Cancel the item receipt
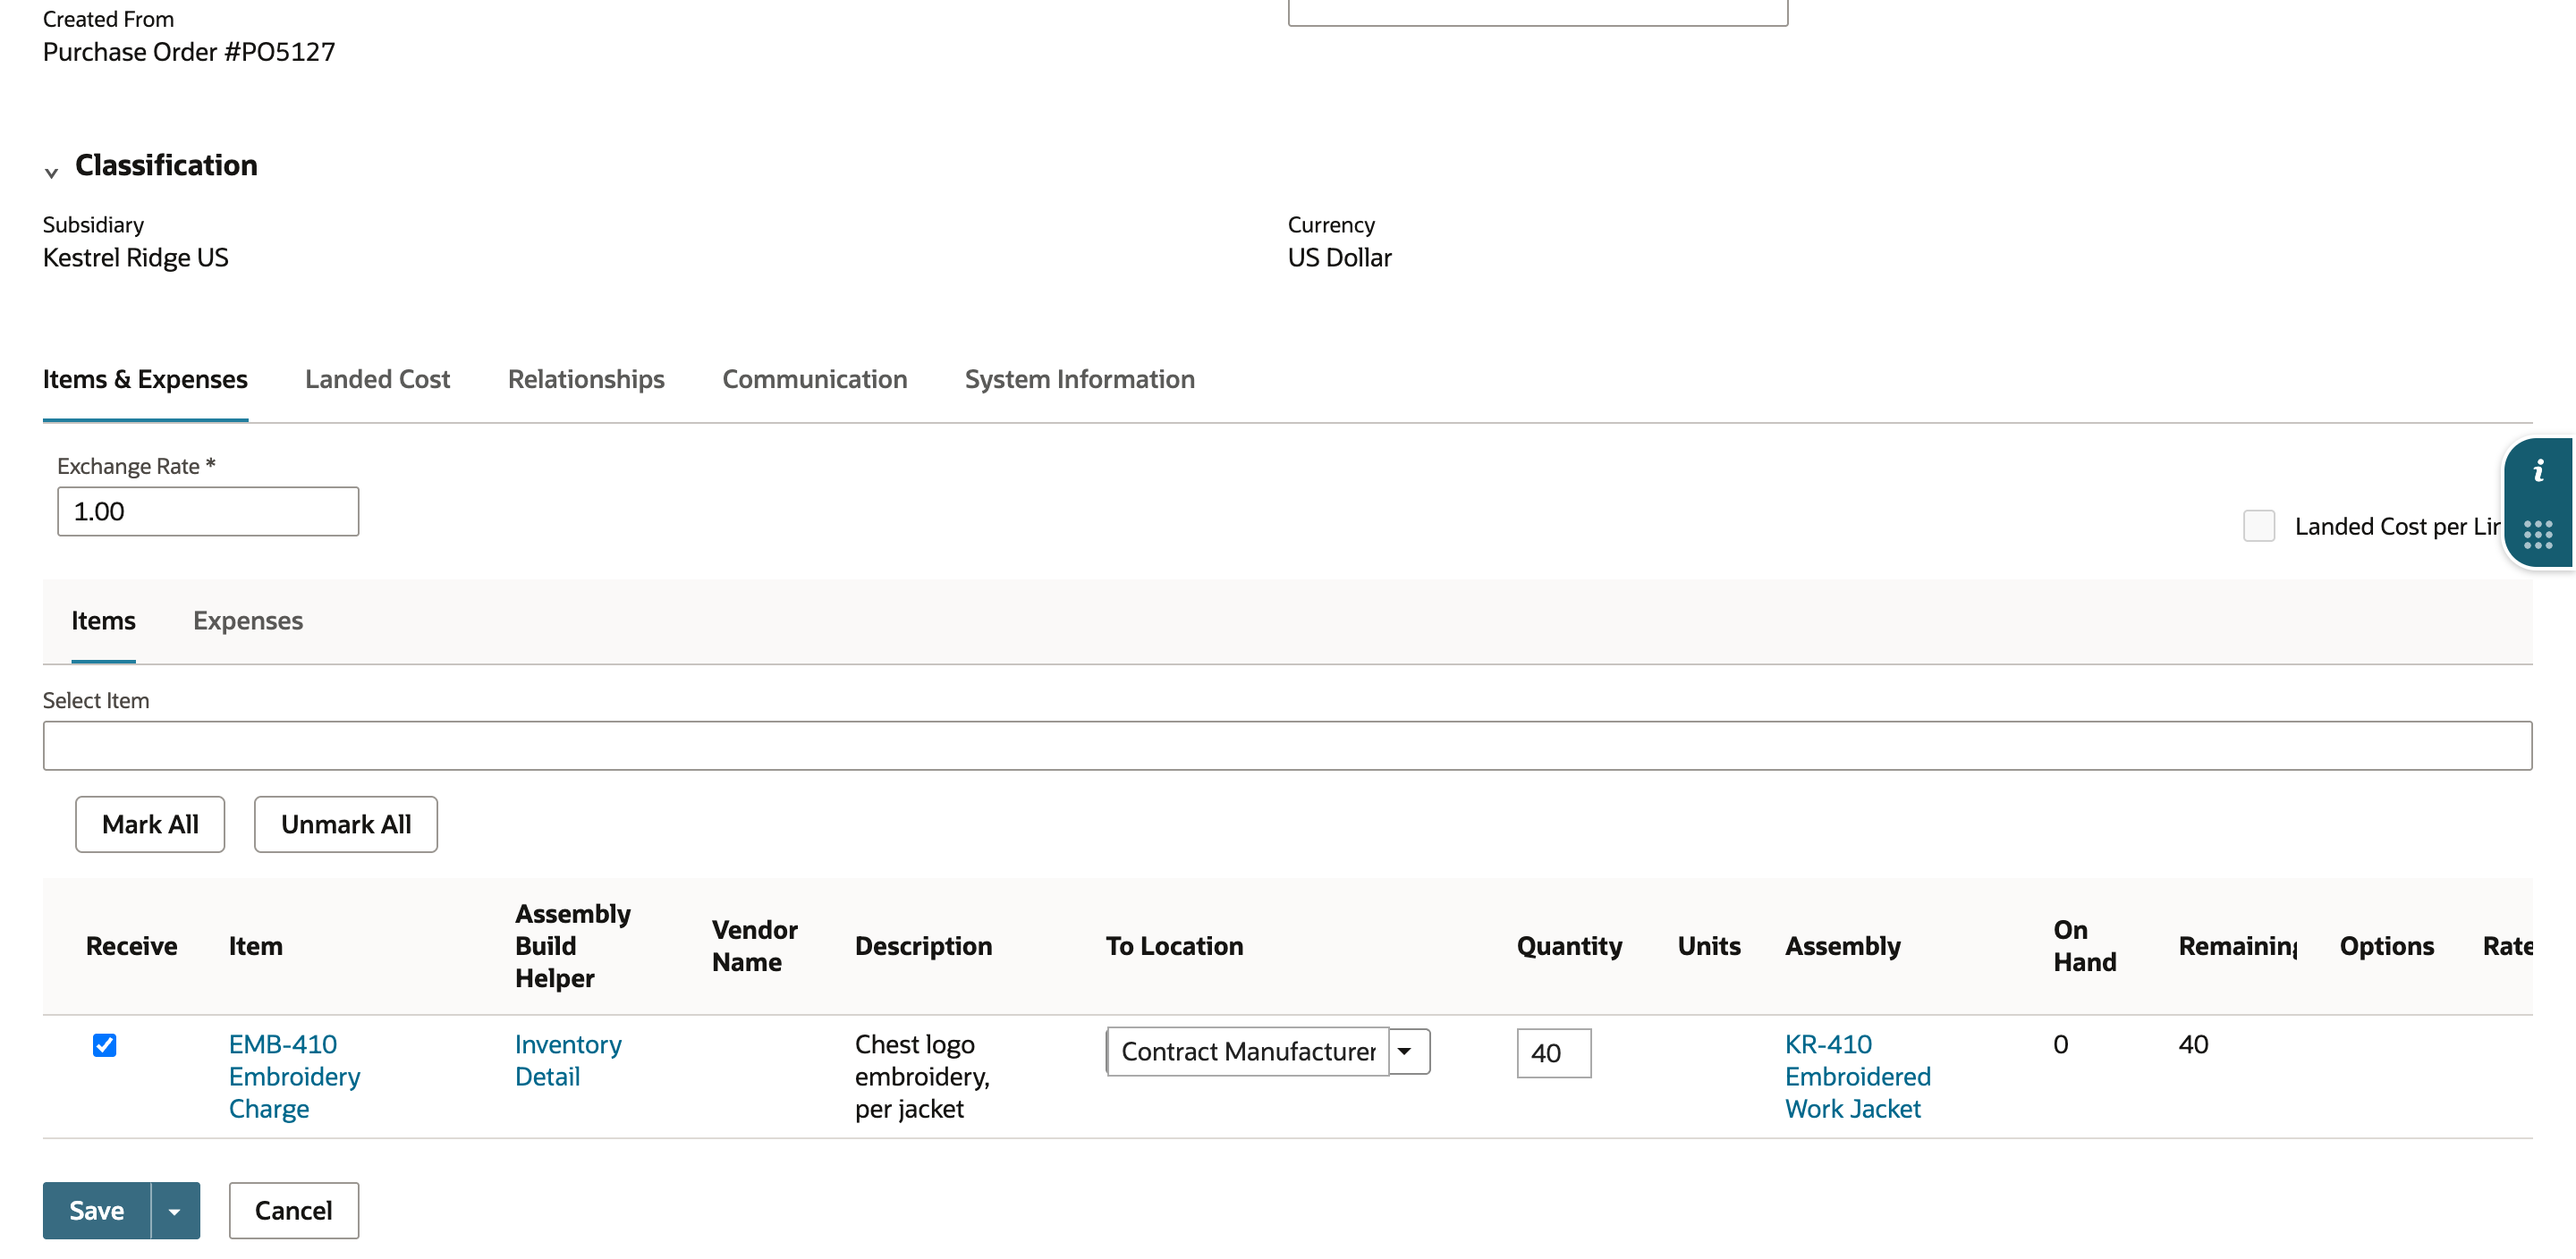This screenshot has height=1259, width=2576. pos(294,1211)
